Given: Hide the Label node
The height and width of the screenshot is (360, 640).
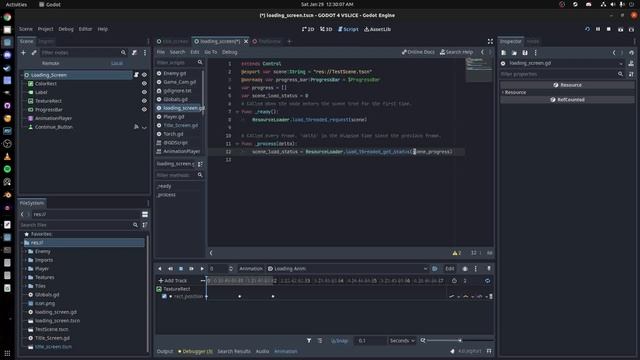Looking at the screenshot, I should click(144, 92).
